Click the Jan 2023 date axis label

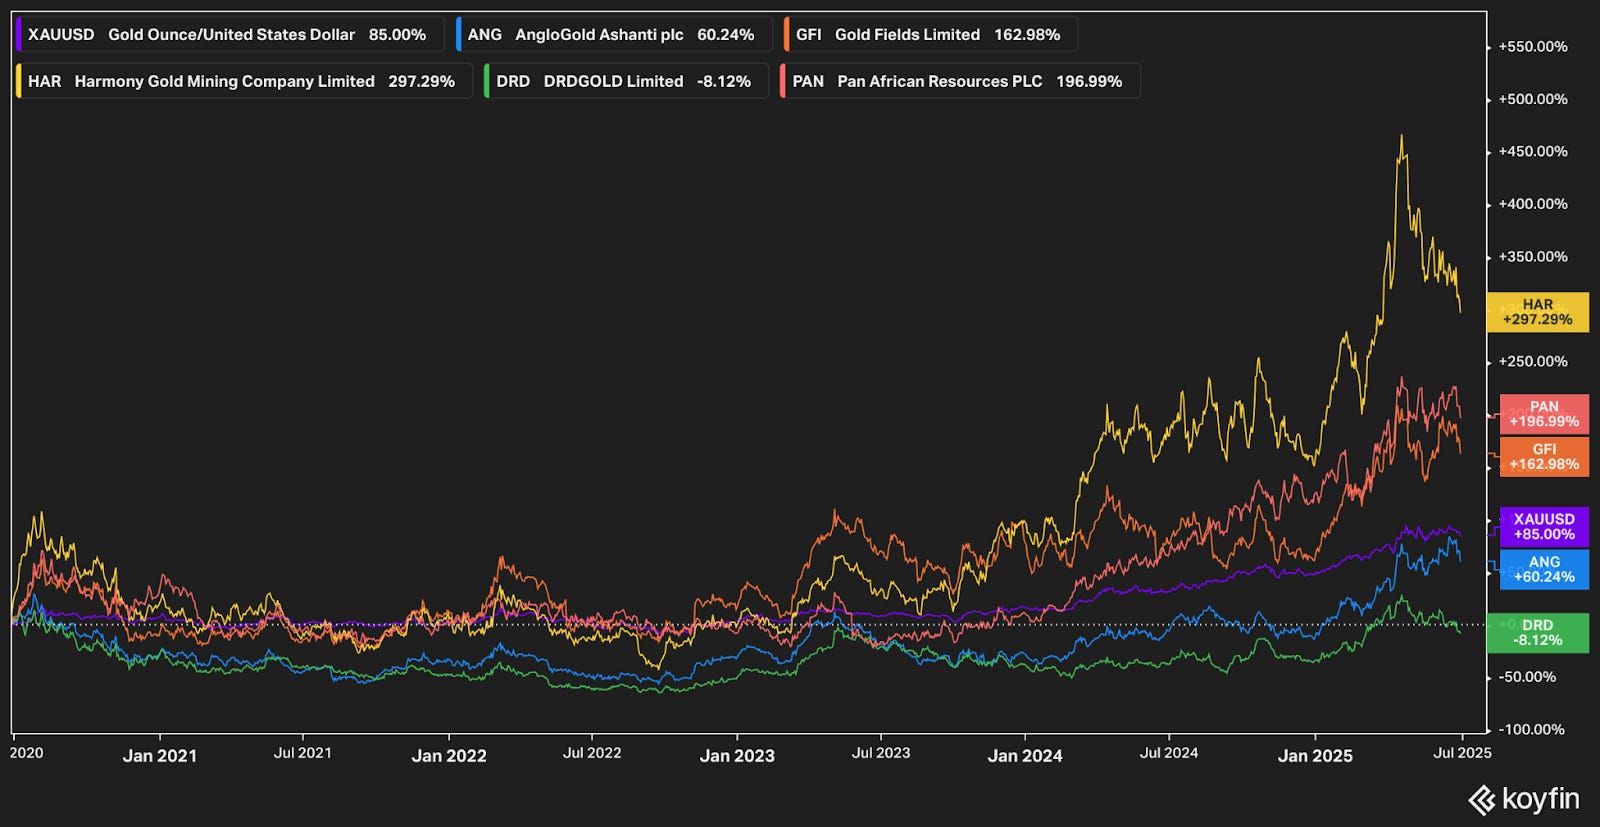[x=737, y=756]
